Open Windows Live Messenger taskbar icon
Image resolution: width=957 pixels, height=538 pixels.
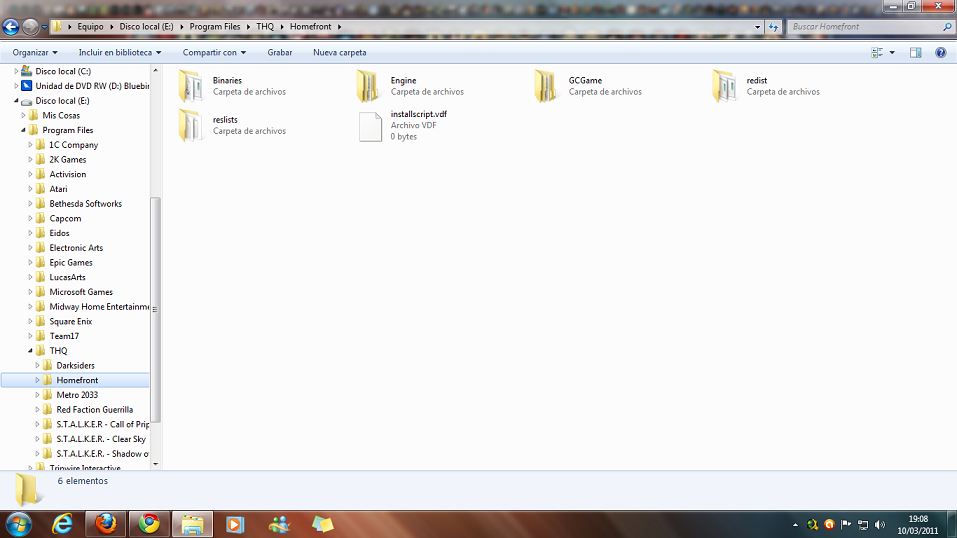(279, 525)
